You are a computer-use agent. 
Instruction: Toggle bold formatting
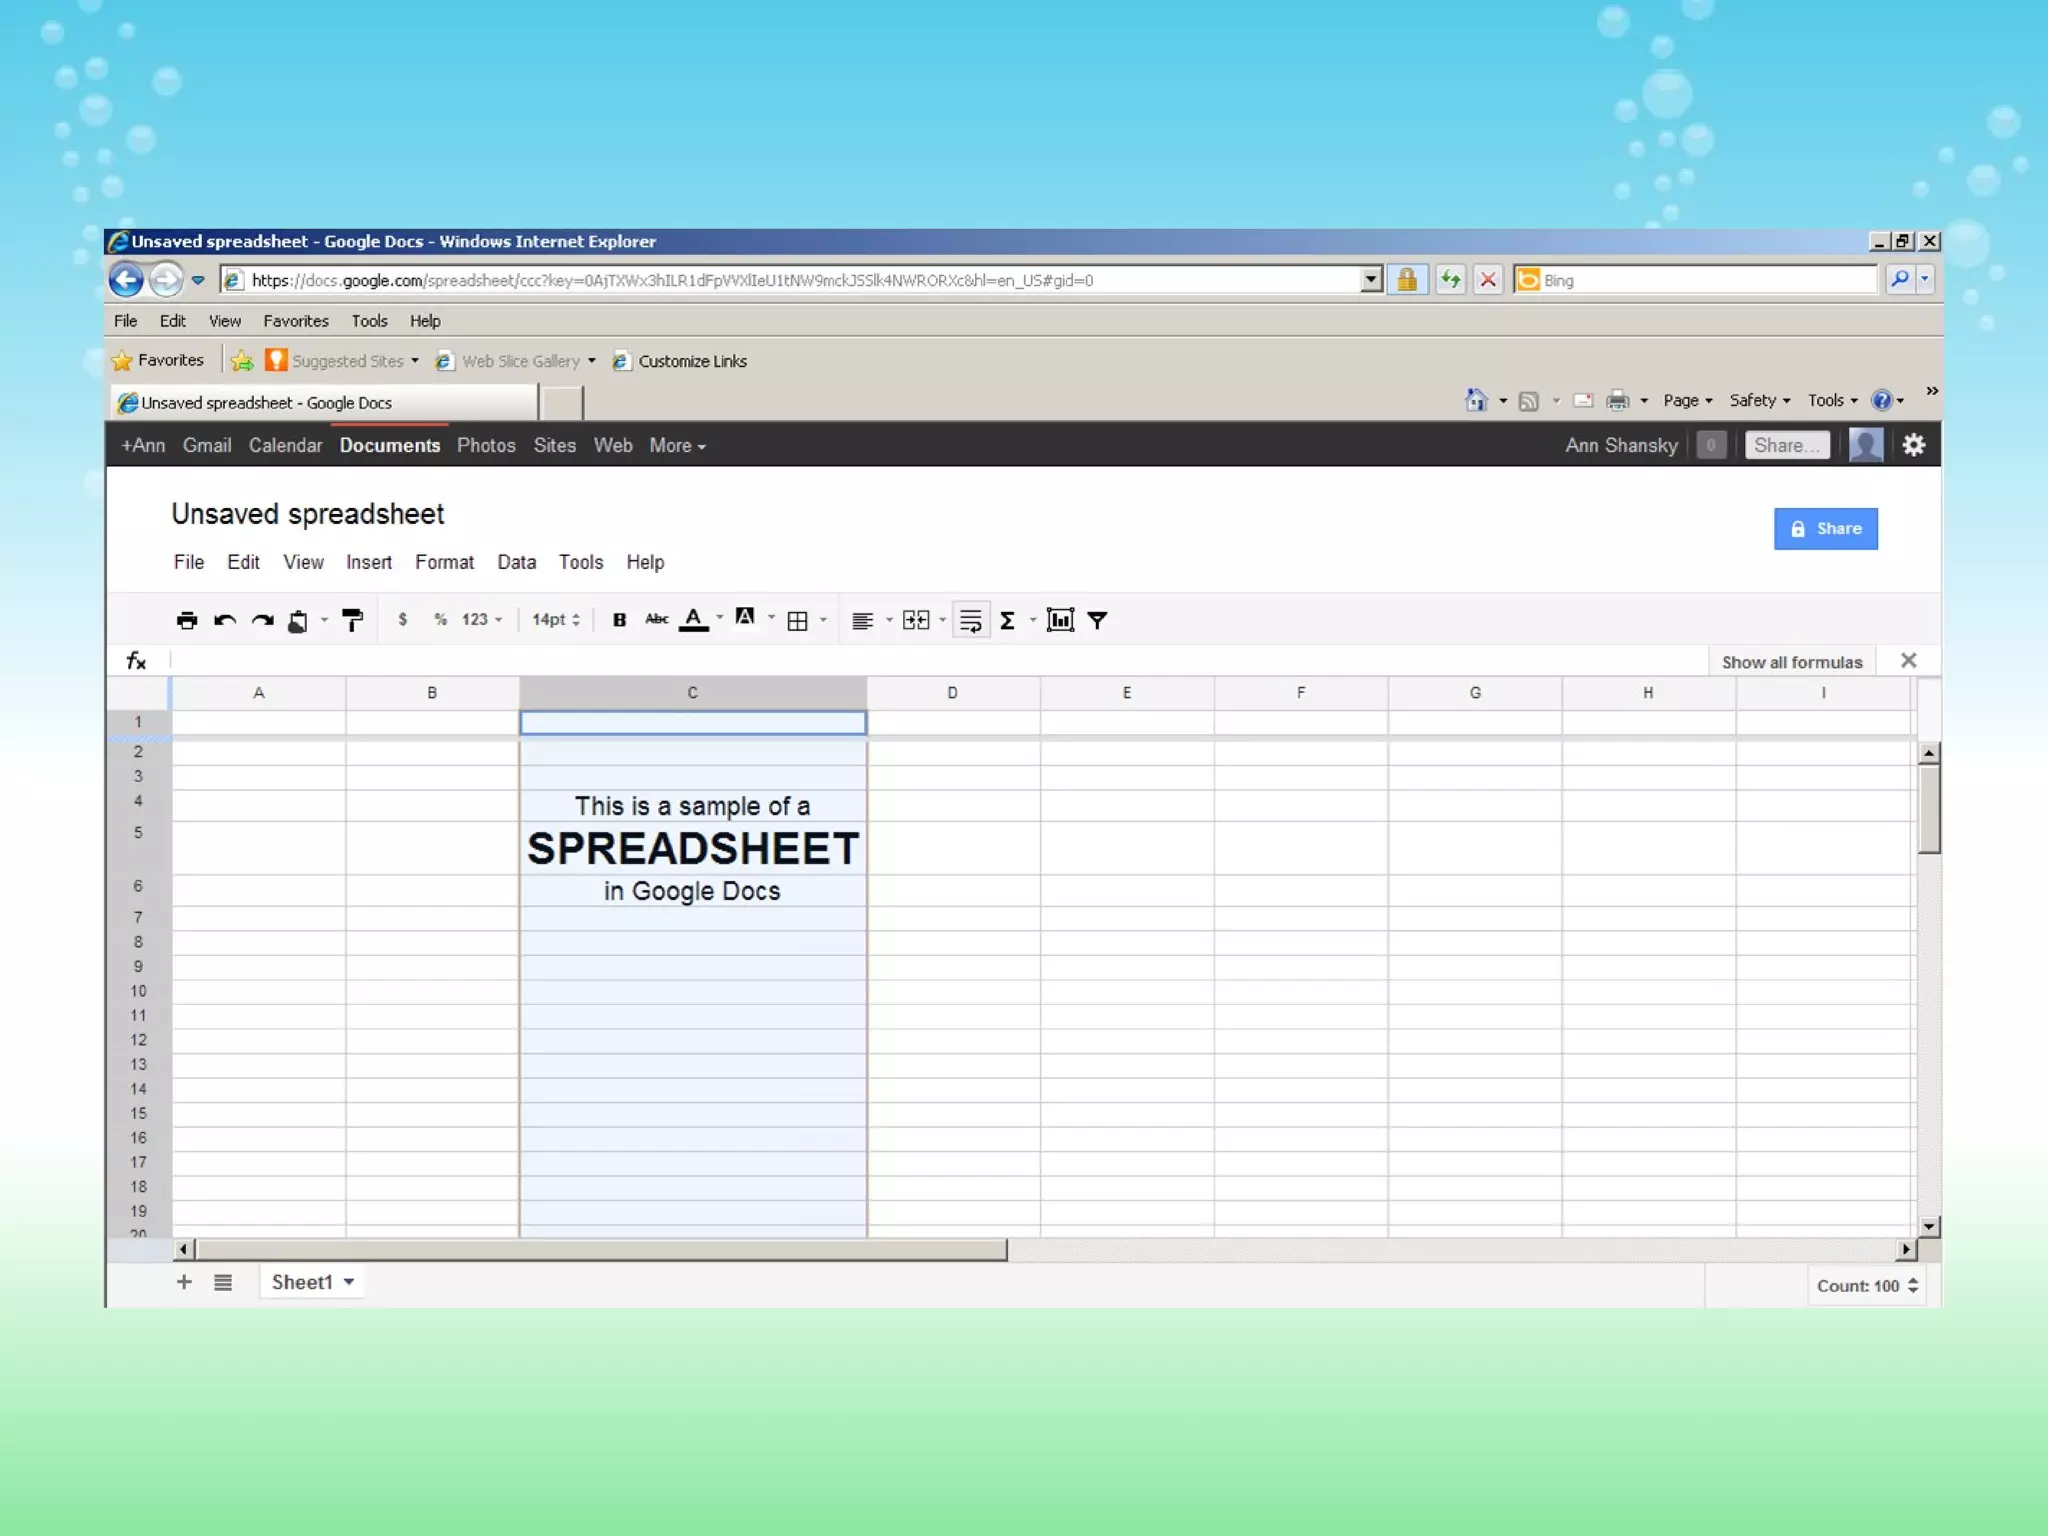coord(619,620)
